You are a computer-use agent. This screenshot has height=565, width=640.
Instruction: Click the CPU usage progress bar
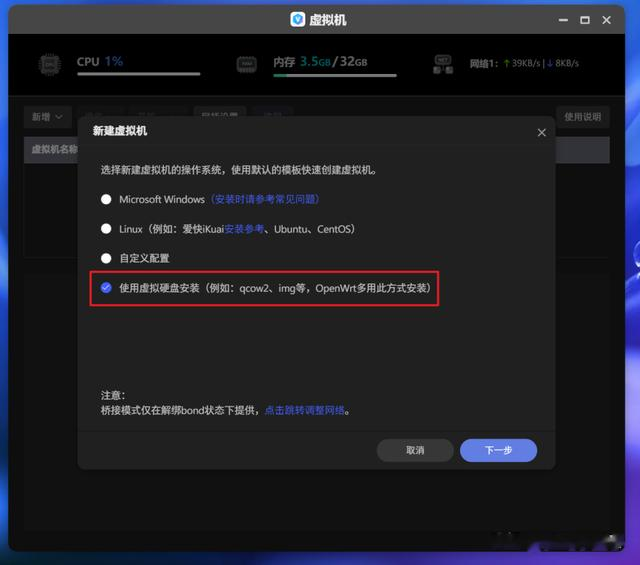[139, 74]
